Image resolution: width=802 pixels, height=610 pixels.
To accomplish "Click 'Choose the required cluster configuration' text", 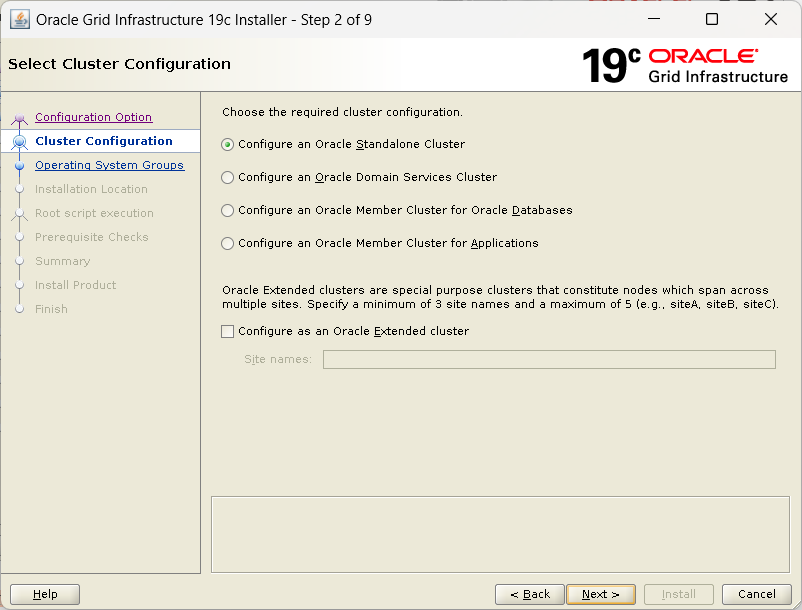I will tap(342, 112).
